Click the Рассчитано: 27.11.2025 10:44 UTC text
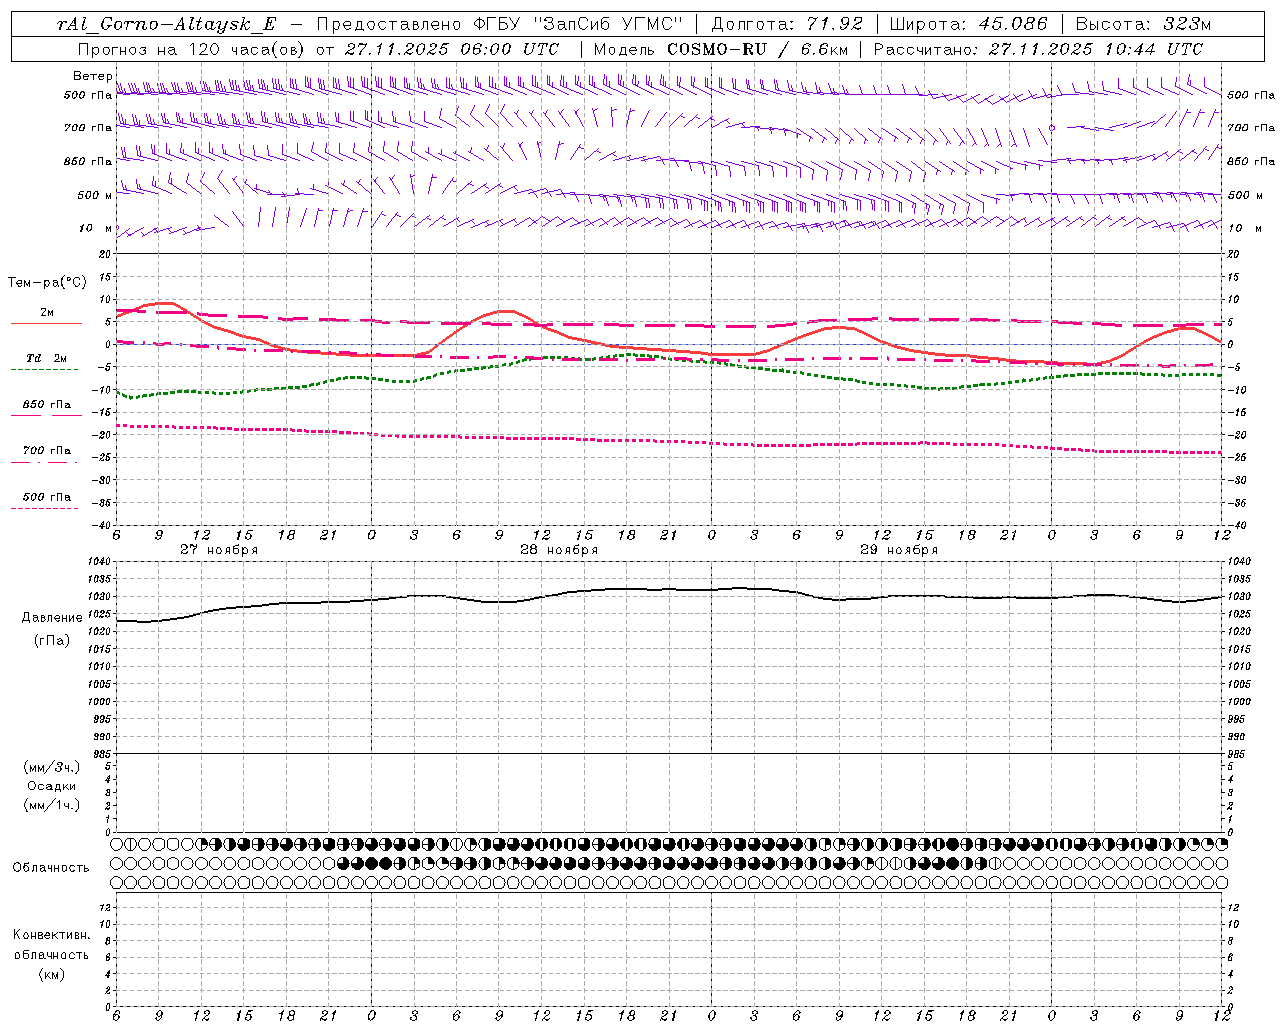The height and width of the screenshot is (1024, 1280). point(1038,49)
